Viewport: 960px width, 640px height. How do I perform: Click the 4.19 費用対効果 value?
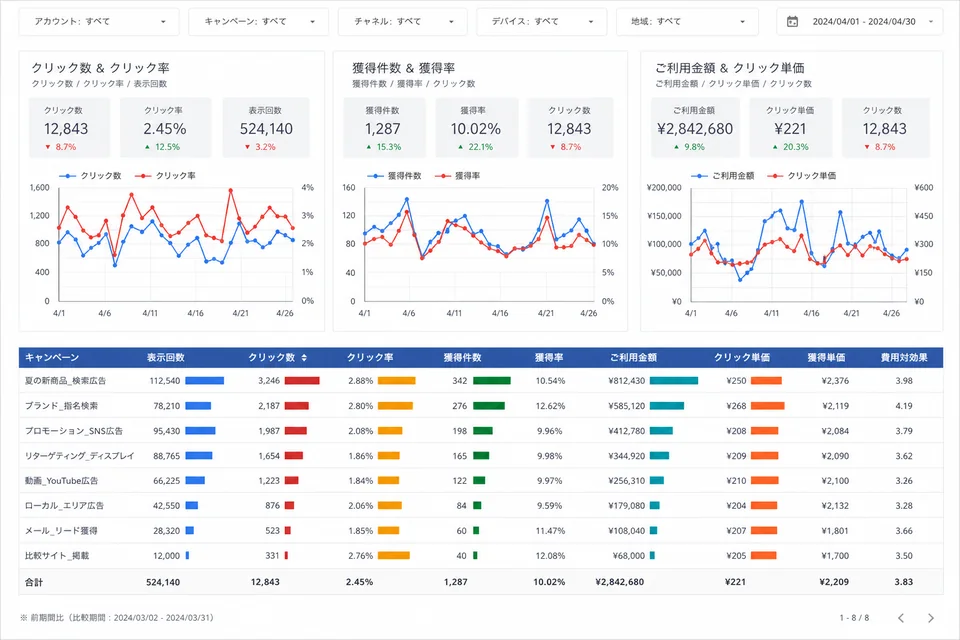(x=904, y=406)
